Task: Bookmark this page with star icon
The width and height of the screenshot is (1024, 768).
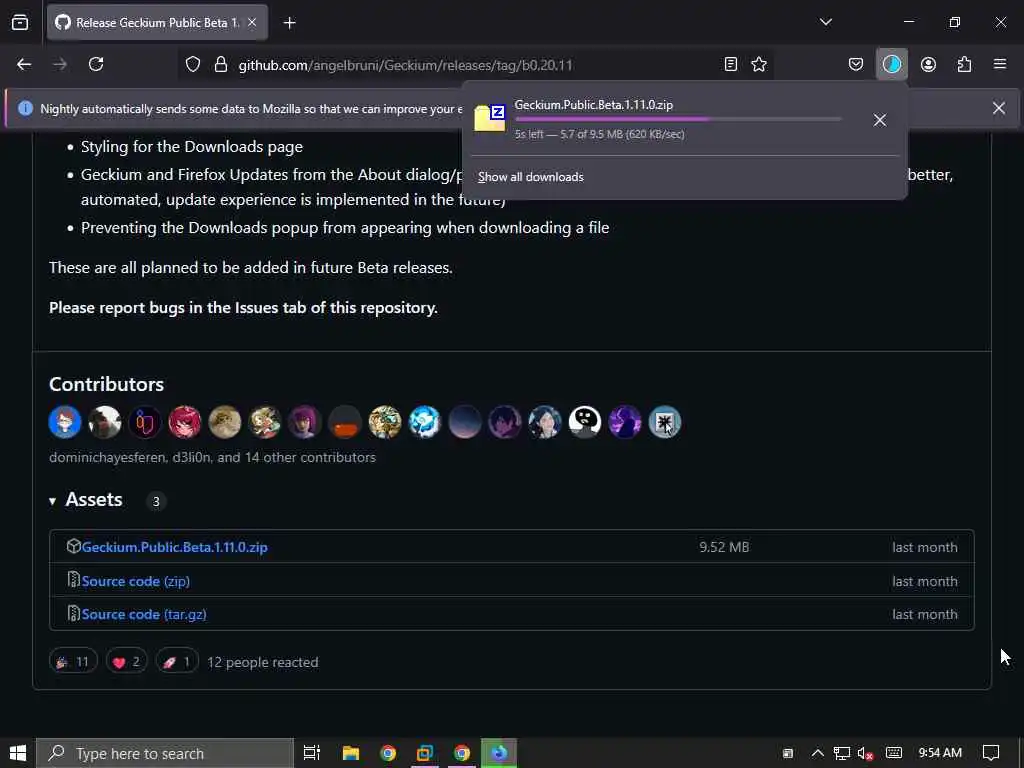Action: (x=759, y=64)
